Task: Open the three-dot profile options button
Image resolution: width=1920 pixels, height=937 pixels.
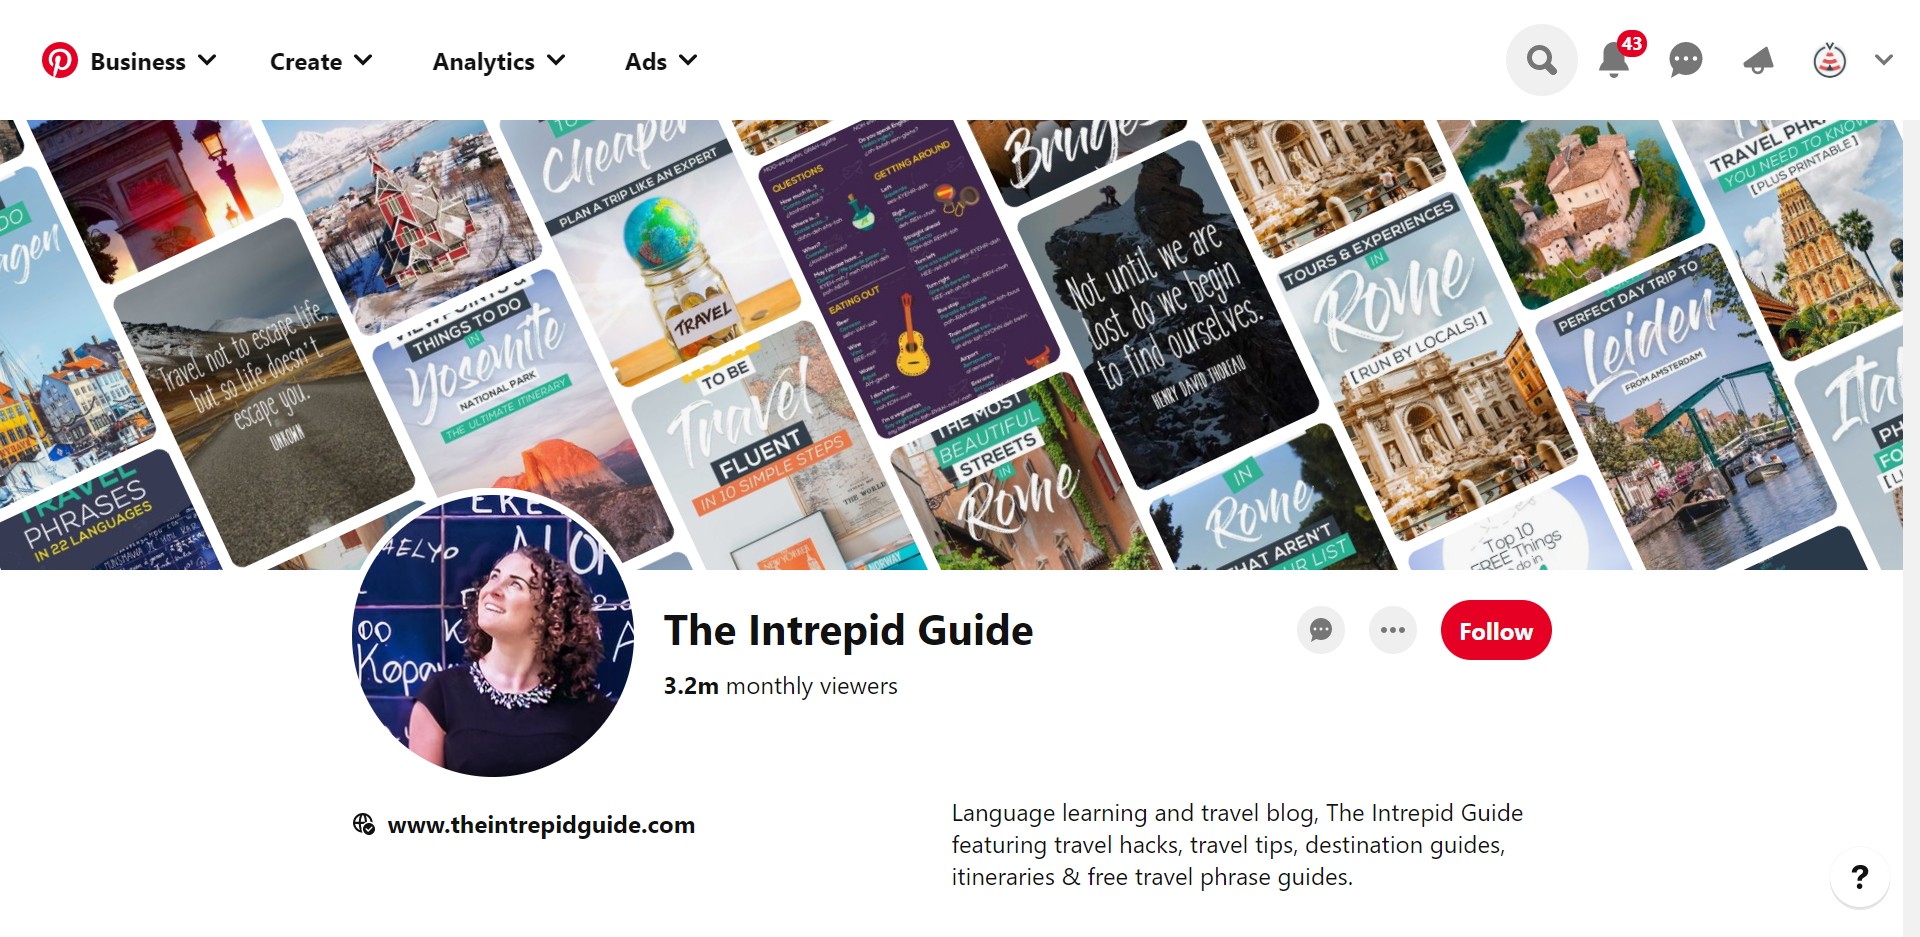Action: pyautogui.click(x=1393, y=630)
